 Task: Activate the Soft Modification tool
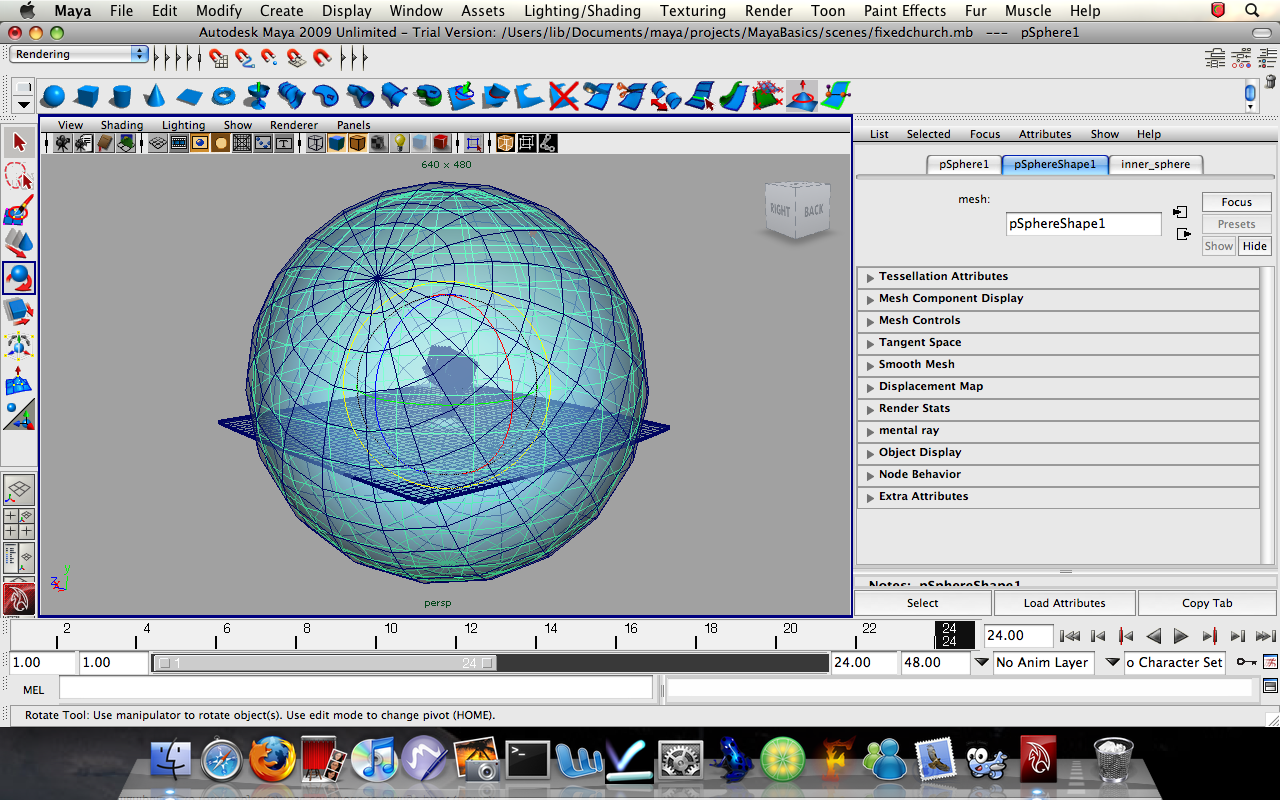coord(19,380)
